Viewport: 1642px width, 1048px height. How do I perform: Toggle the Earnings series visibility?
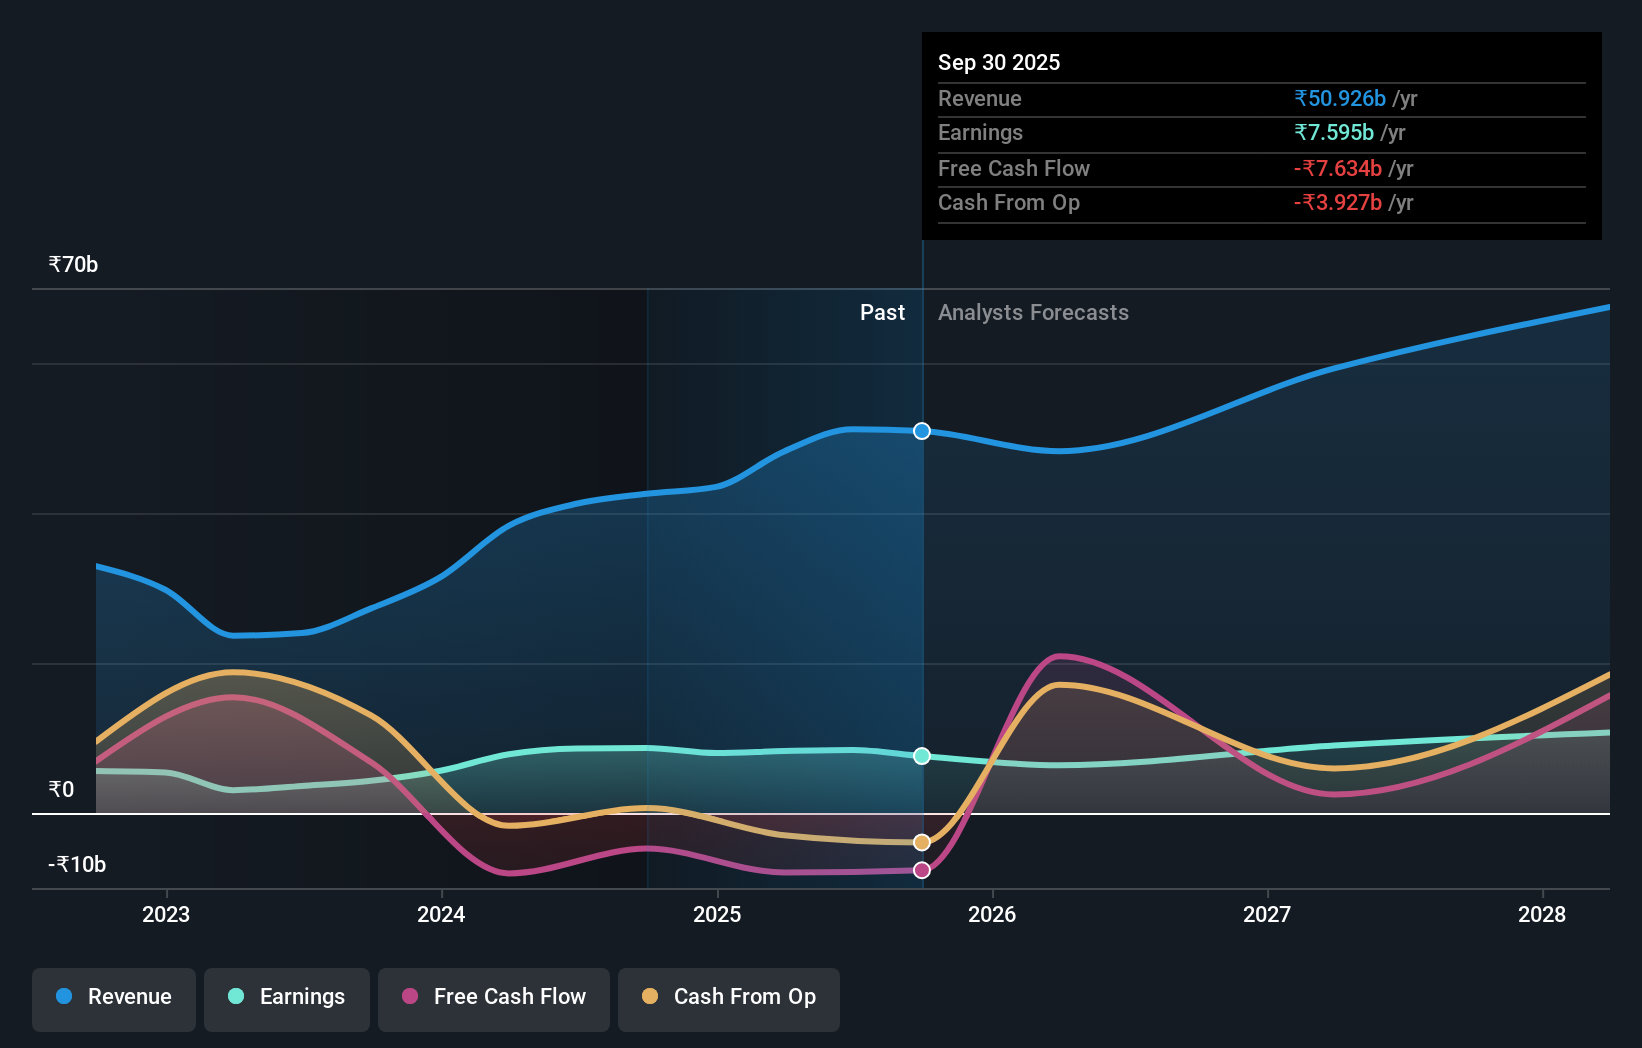pyautogui.click(x=287, y=999)
